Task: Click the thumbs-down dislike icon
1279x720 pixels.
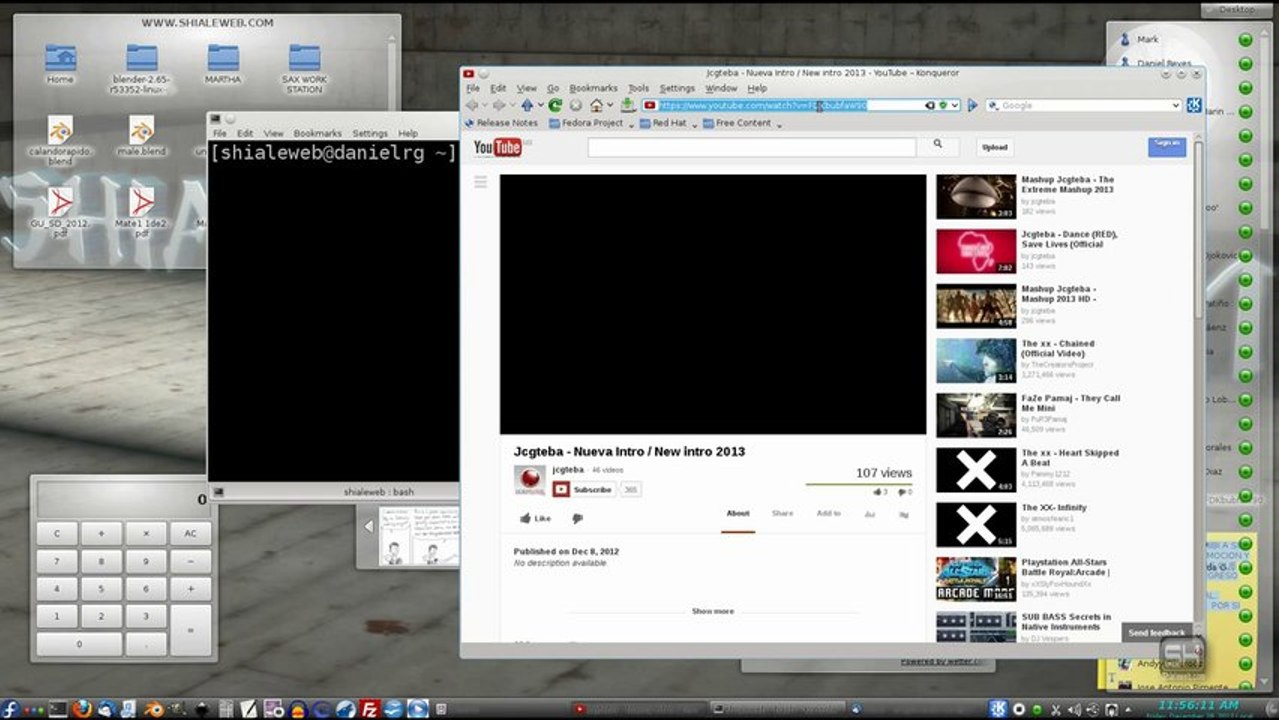Action: tap(577, 518)
